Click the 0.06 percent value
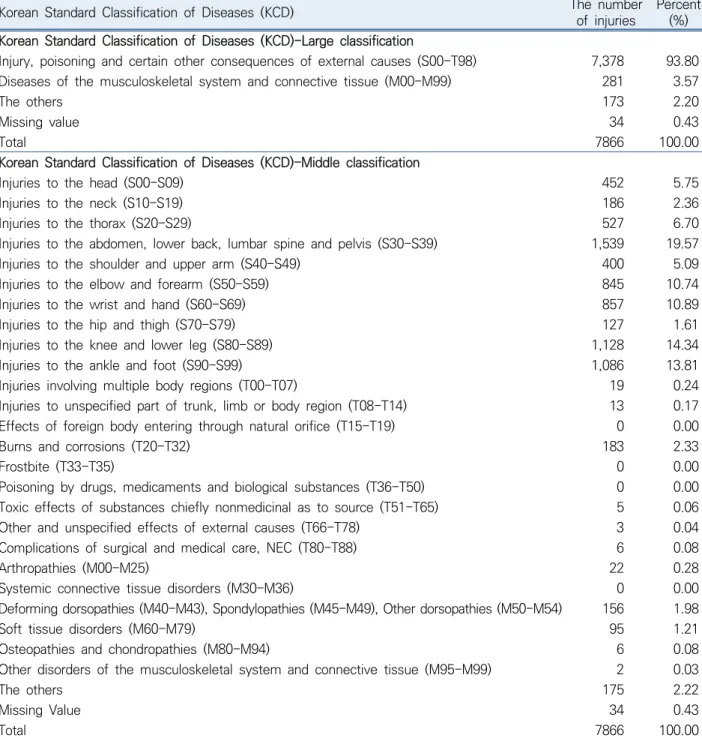702x738 pixels. (x=686, y=506)
